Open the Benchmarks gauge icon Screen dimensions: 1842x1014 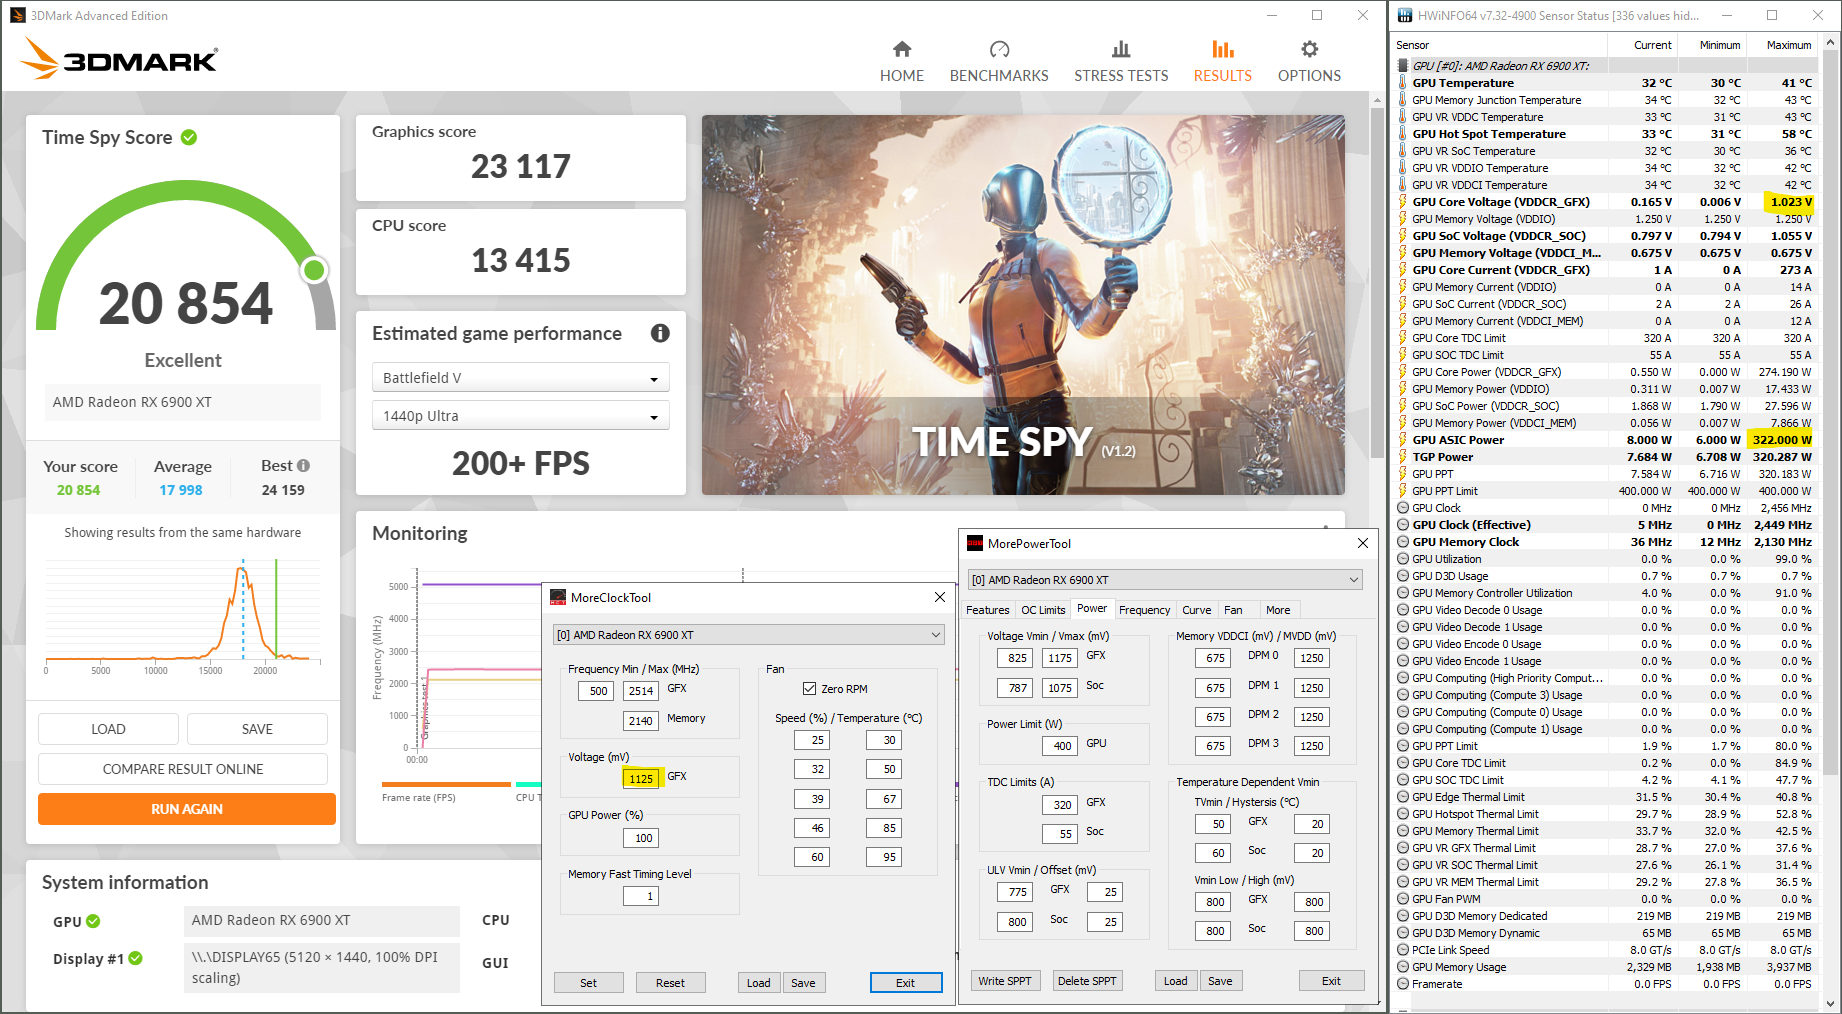[x=999, y=49]
